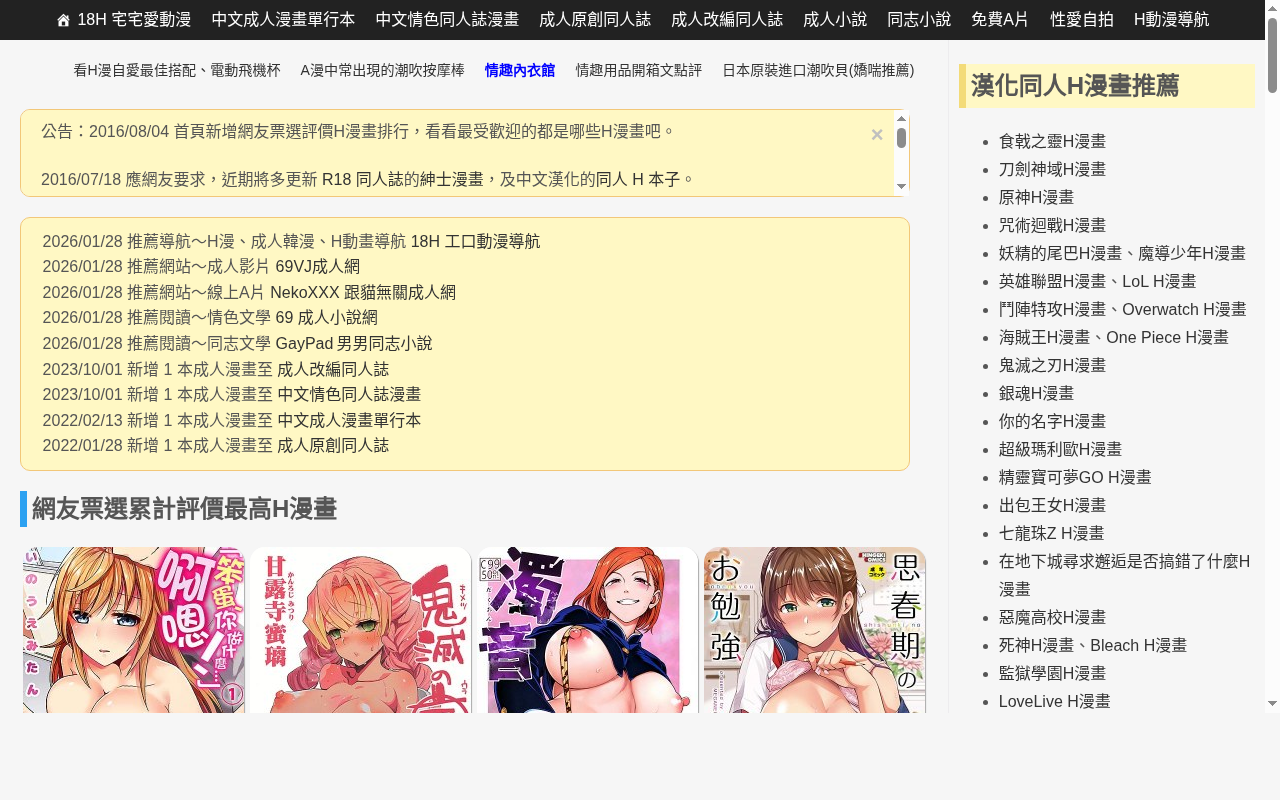Select the highlighted 情趣內衣館 tab
The image size is (1280, 800).
520,70
